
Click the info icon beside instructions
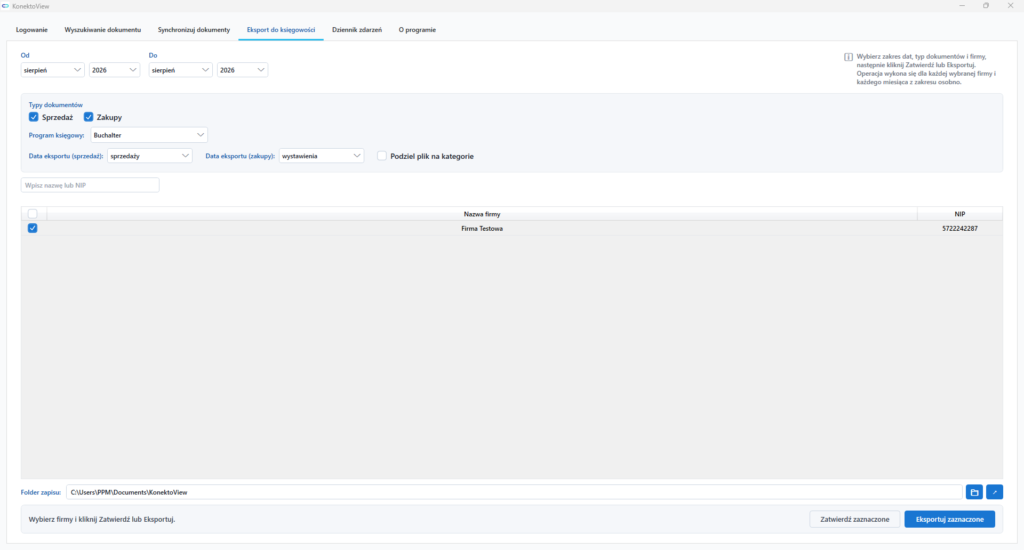pos(848,57)
